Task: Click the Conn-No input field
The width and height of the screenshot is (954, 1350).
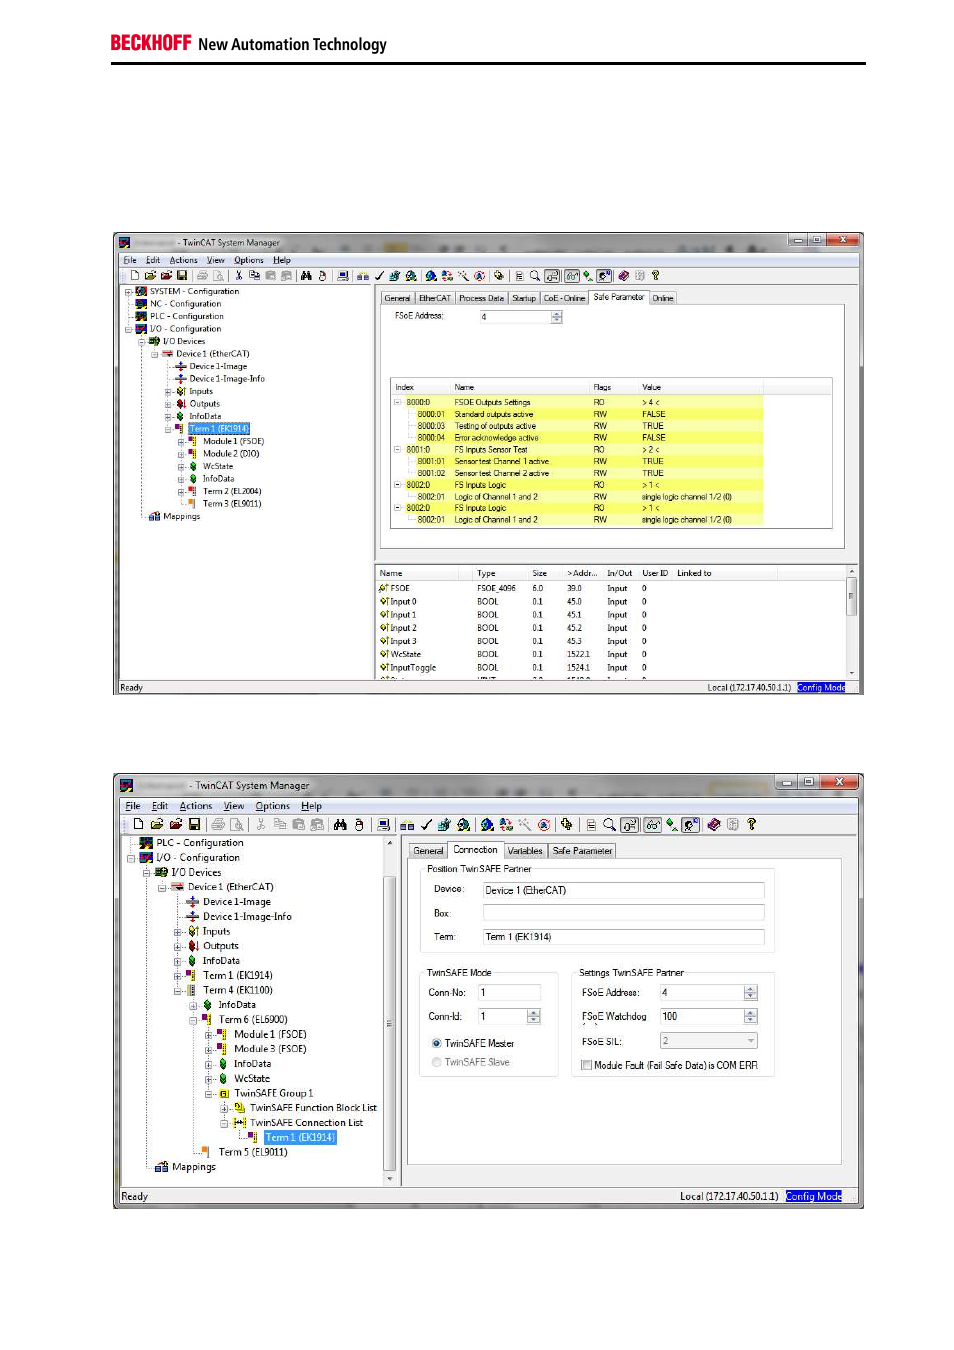Action: pyautogui.click(x=508, y=993)
